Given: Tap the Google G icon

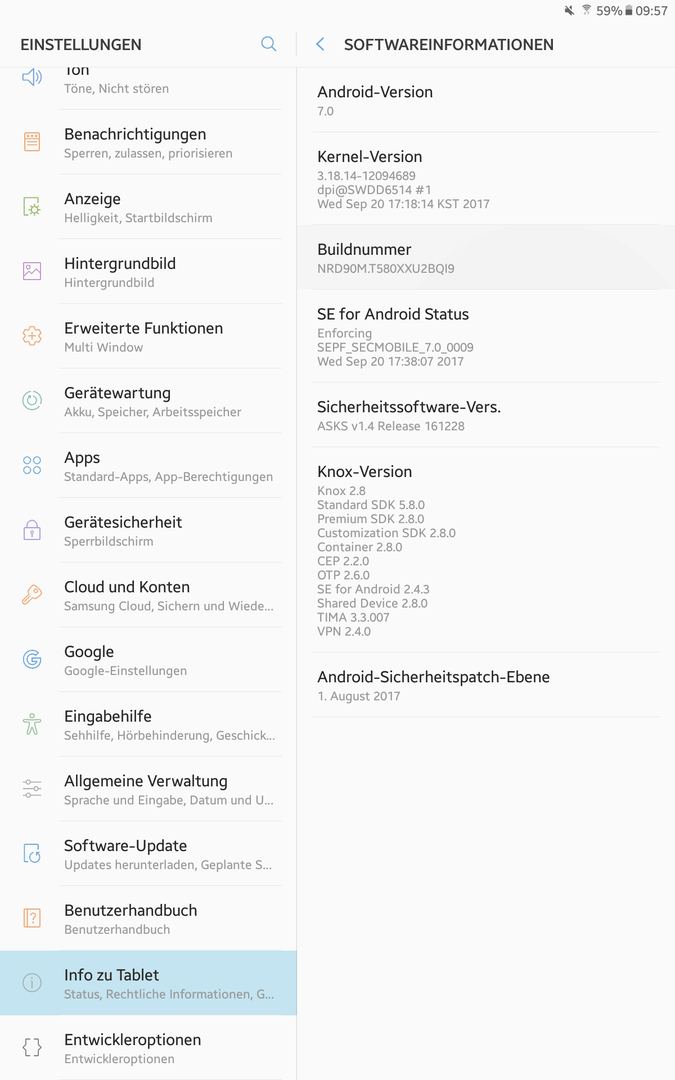Looking at the screenshot, I should 32,659.
